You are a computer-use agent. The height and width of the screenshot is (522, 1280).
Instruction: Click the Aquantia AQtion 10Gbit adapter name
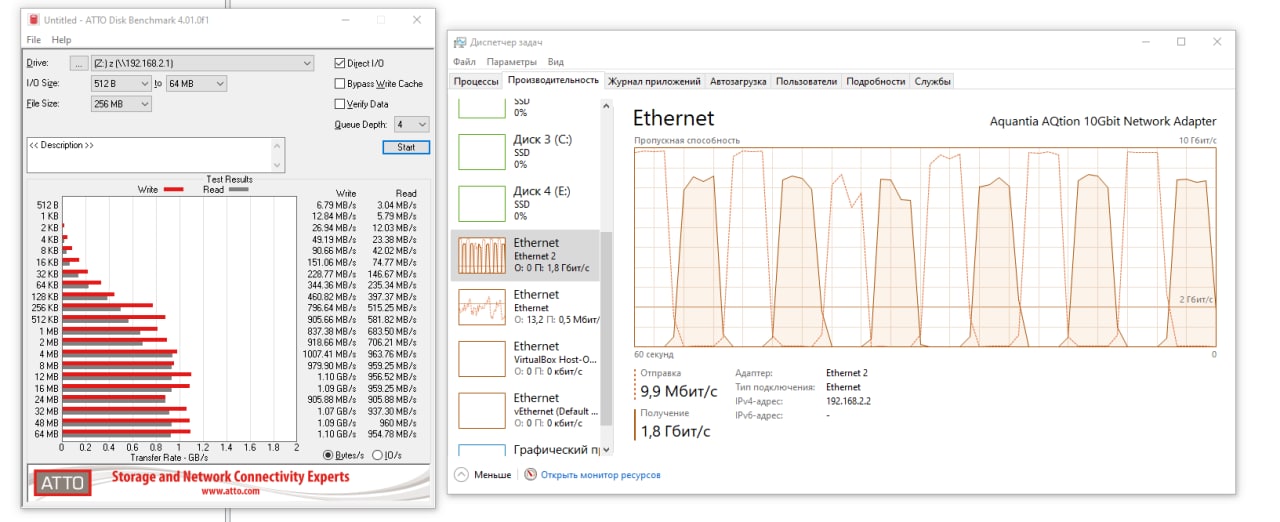coord(1103,121)
